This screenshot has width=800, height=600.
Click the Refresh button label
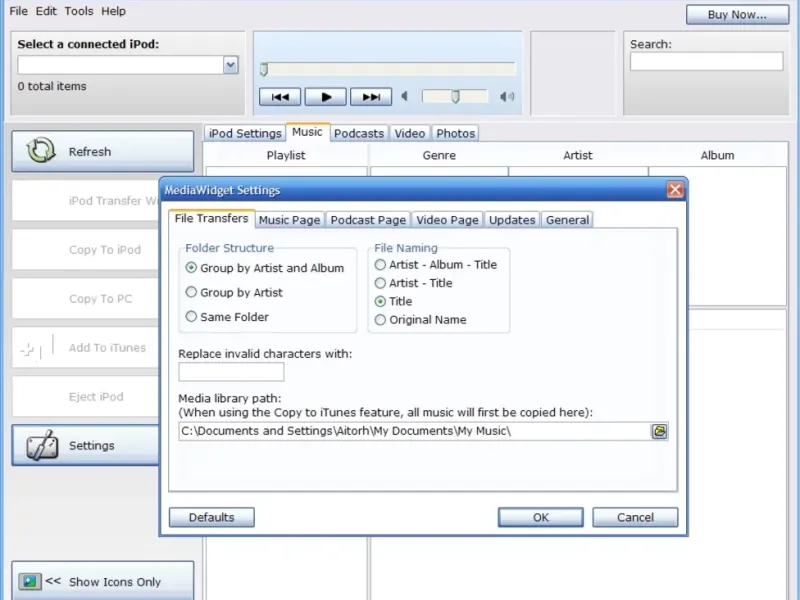pos(90,152)
